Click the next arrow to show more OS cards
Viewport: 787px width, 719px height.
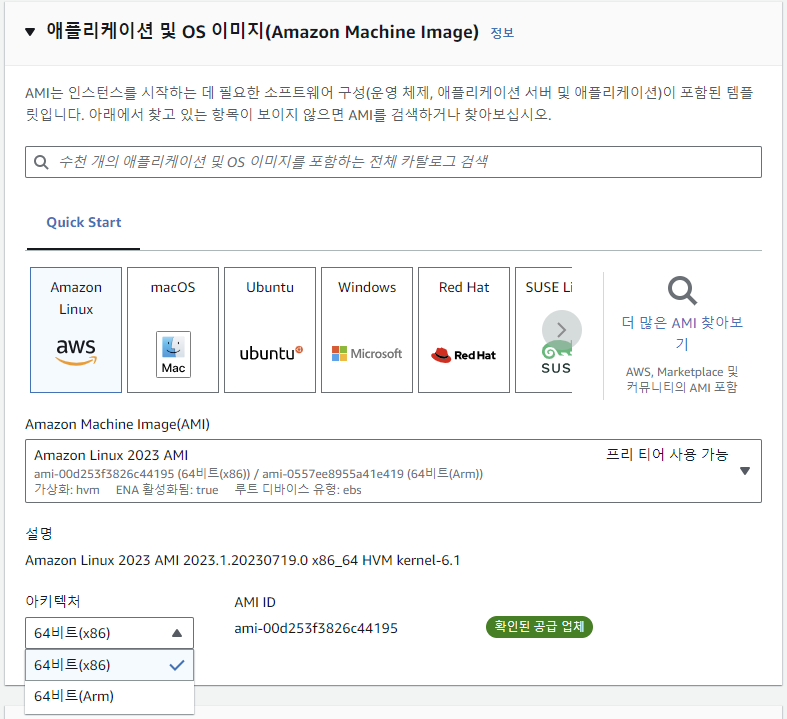pyautogui.click(x=562, y=330)
